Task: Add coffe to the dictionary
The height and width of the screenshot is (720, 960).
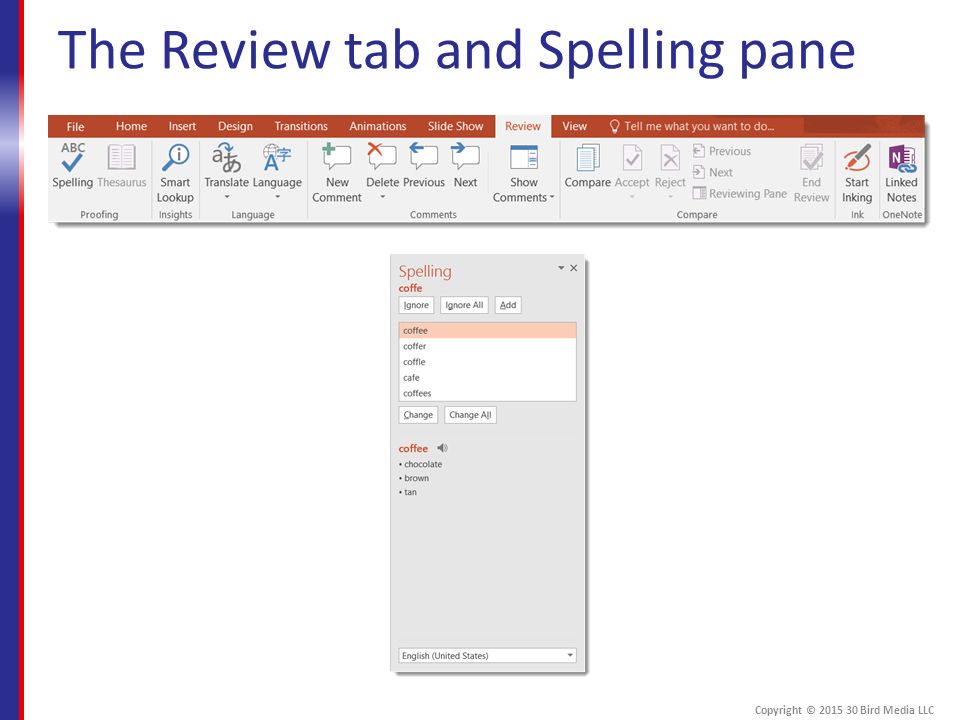Action: point(508,305)
